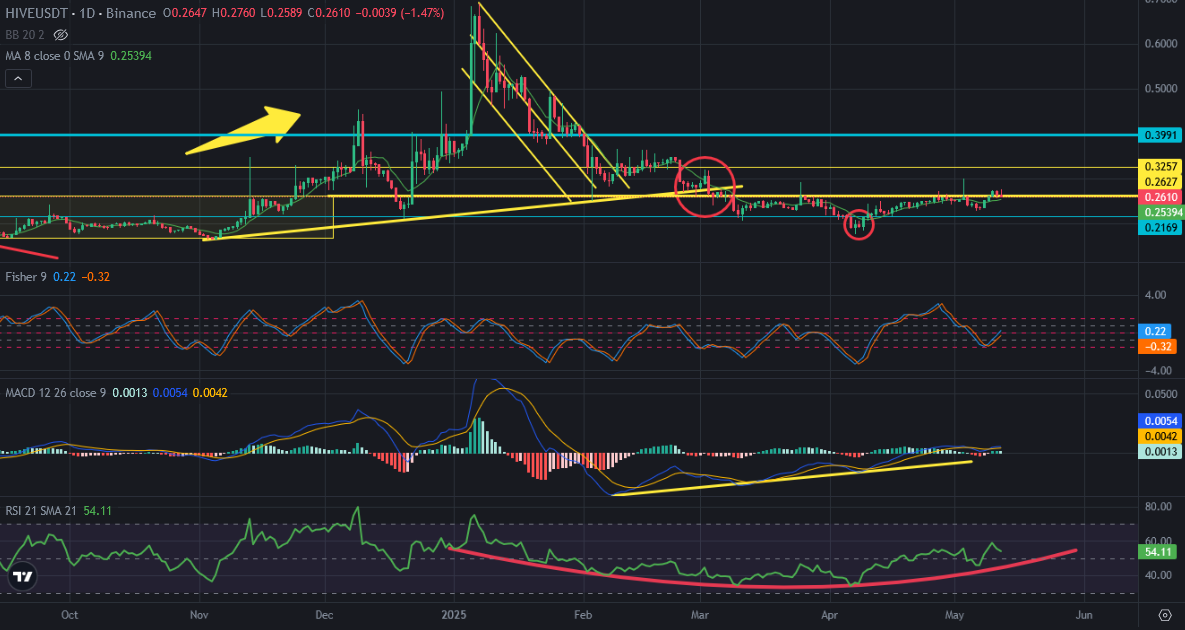Click the red 0.2610 current price label
The image size is (1185, 630).
click(1160, 196)
